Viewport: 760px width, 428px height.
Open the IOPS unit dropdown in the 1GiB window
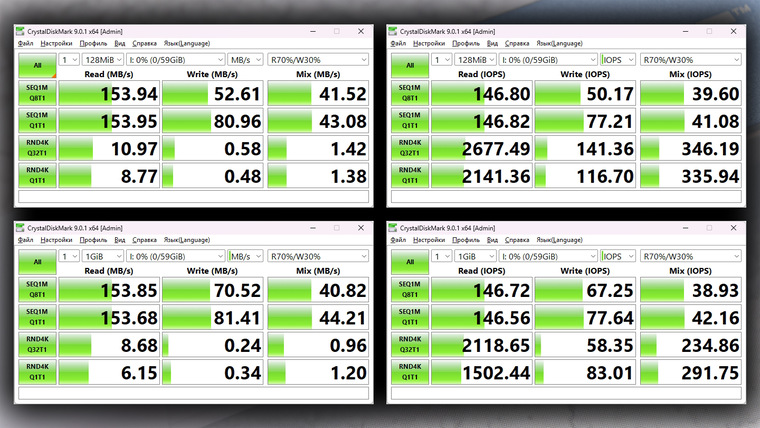pos(618,256)
